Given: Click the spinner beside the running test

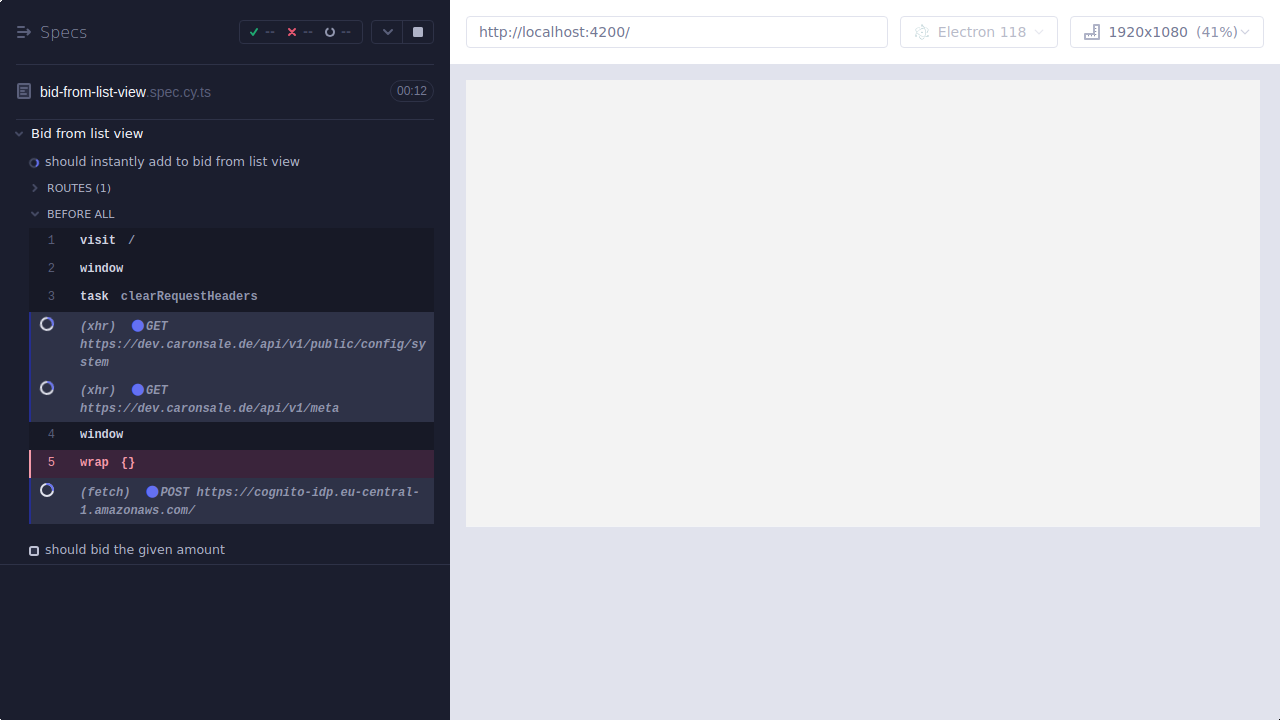Looking at the screenshot, I should coord(34,162).
